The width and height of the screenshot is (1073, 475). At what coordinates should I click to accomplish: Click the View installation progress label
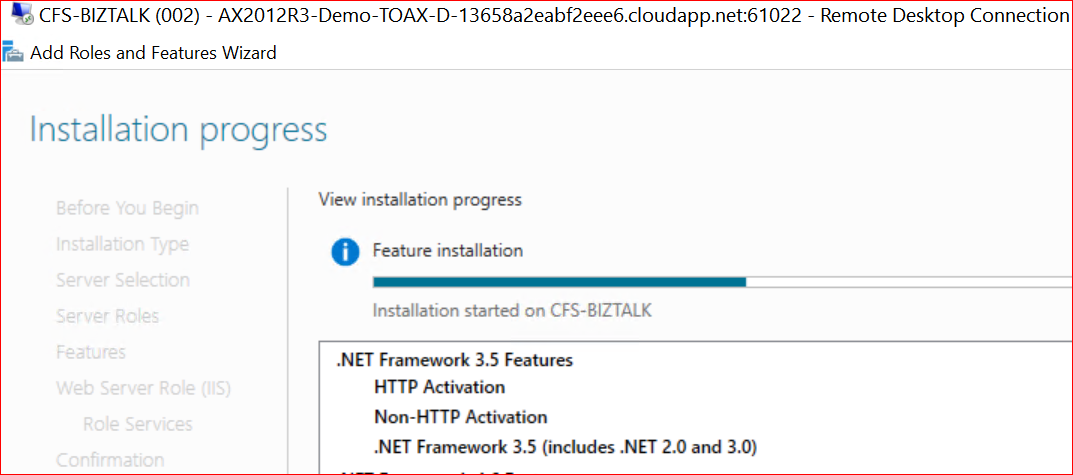tap(420, 200)
